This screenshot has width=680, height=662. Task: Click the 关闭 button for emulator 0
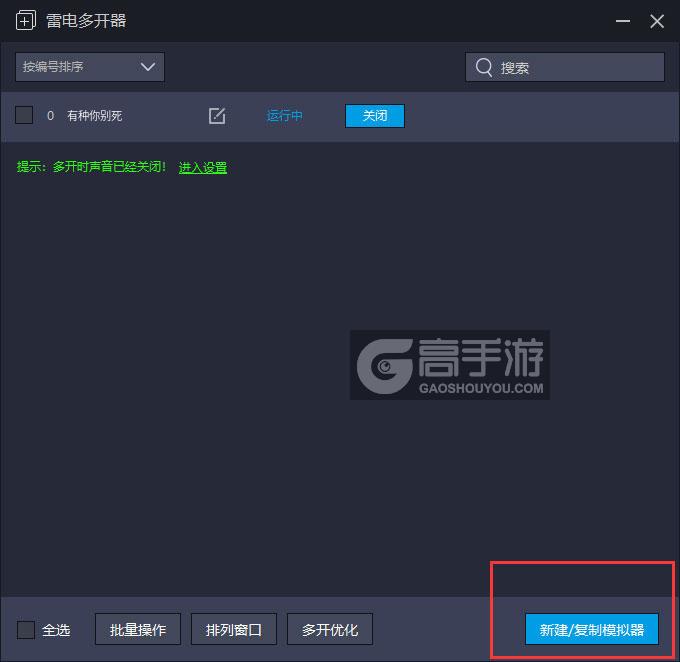375,116
